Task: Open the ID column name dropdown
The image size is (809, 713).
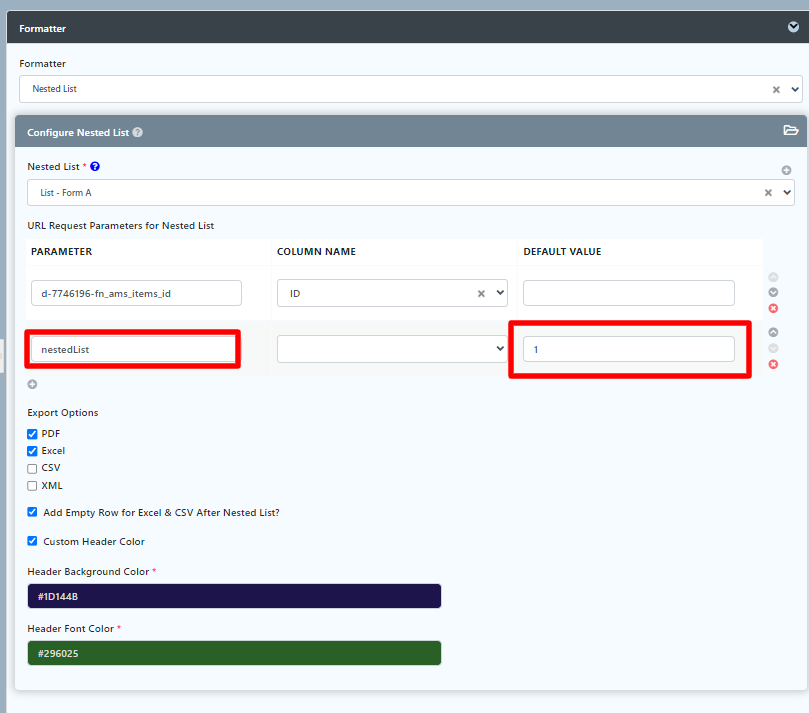Action: pos(500,293)
